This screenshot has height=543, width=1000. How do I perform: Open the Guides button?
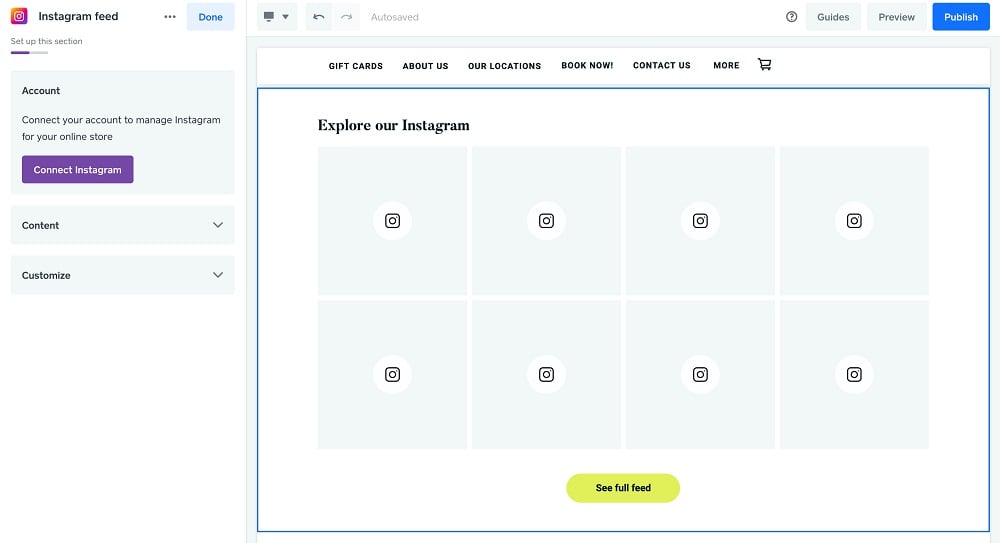tap(833, 17)
